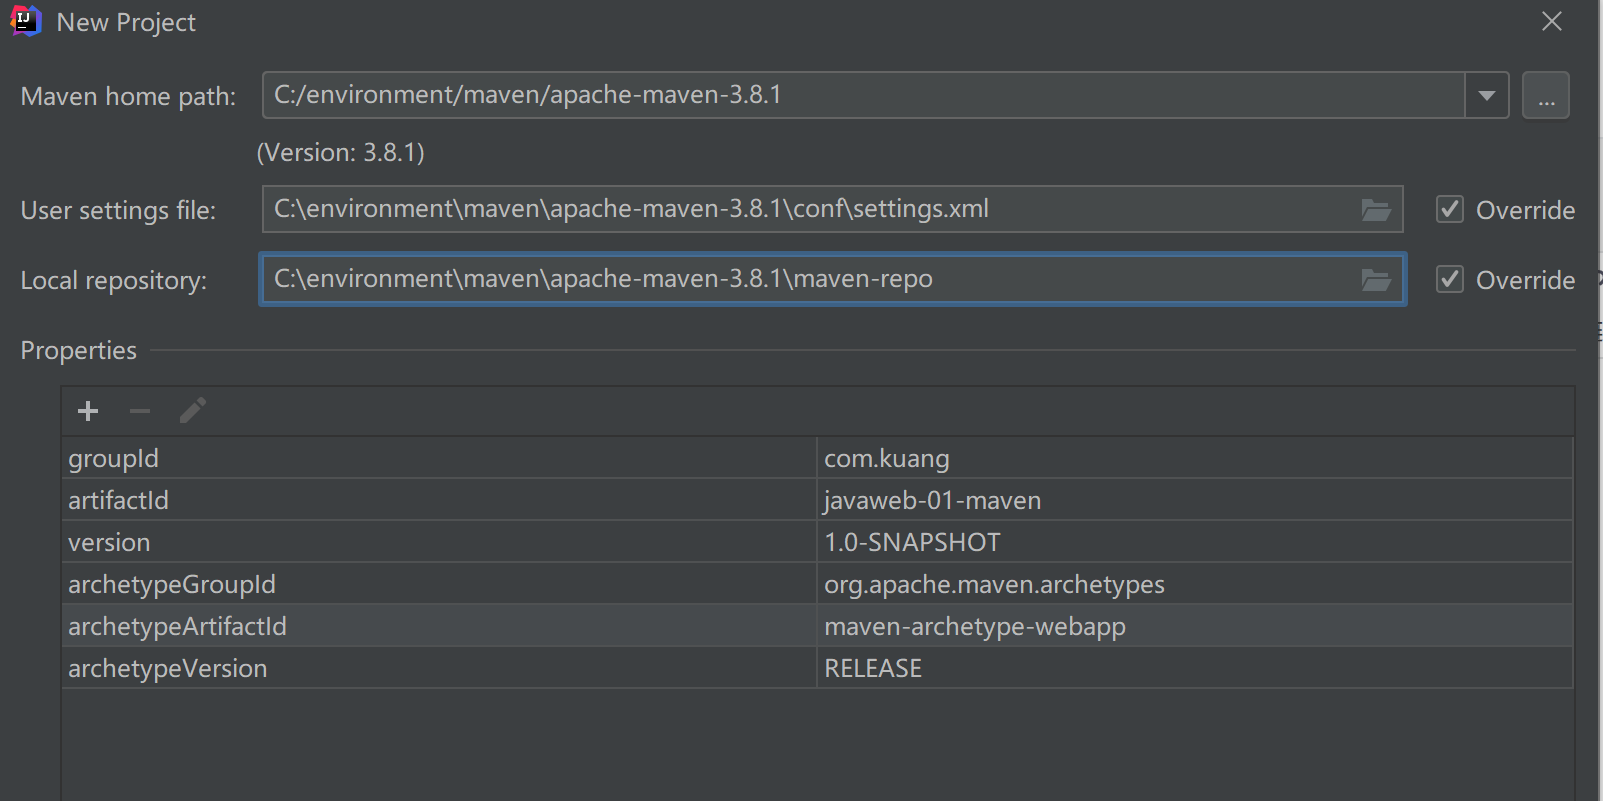
Task: Click the 1.0-SNAPSHOT value cell
Action: pos(1195,542)
